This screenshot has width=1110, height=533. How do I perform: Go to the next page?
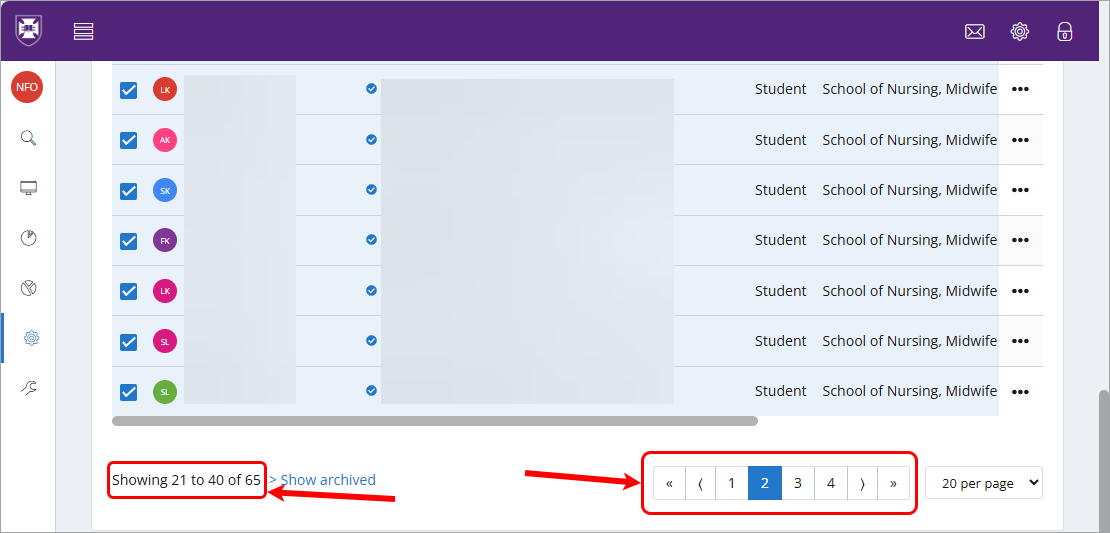(x=862, y=483)
